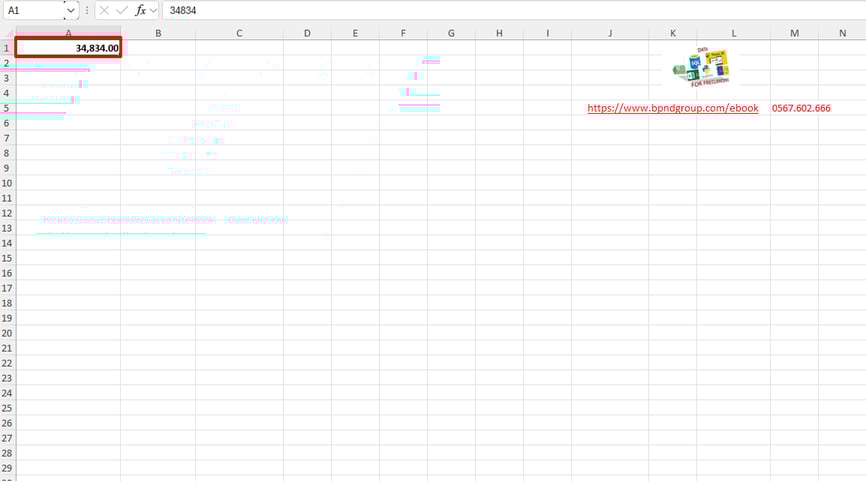Select column E header
This screenshot has height=481, width=866.
[355, 33]
